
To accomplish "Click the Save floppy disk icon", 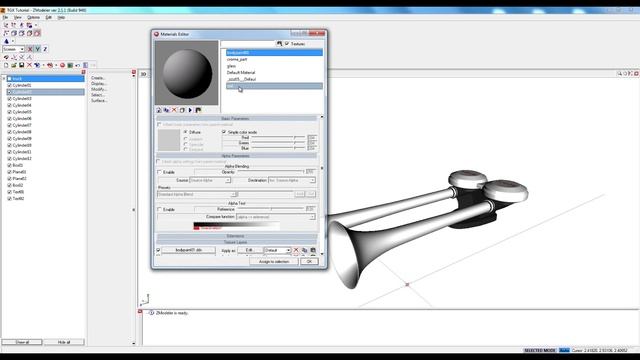I will (x=21, y=65).
